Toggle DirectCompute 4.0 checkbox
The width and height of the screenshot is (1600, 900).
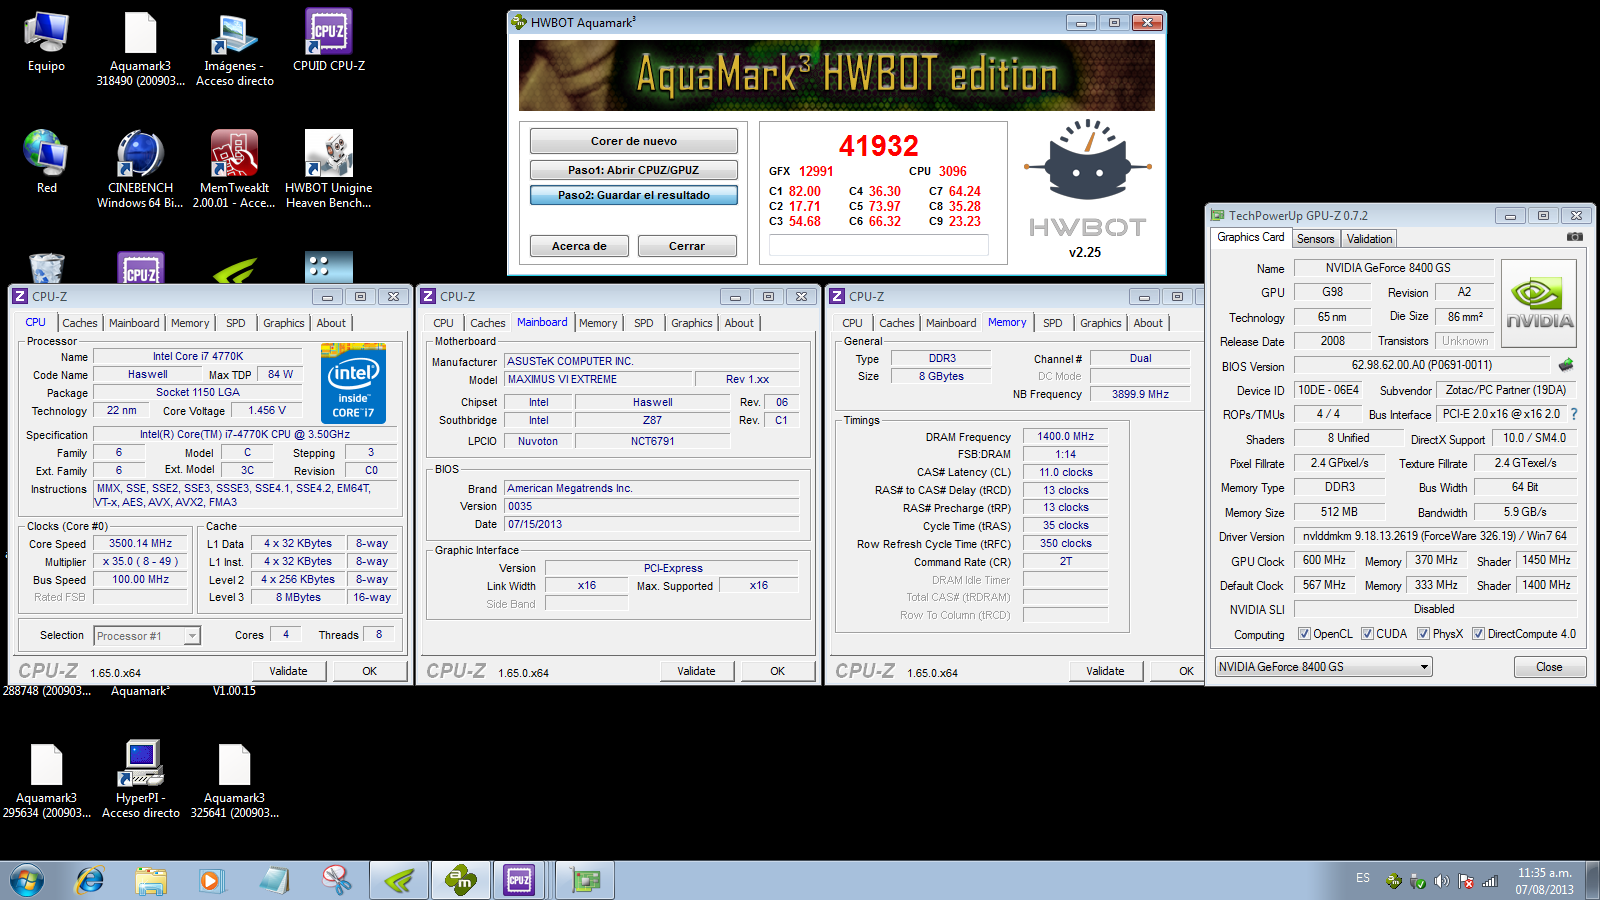pyautogui.click(x=1478, y=634)
